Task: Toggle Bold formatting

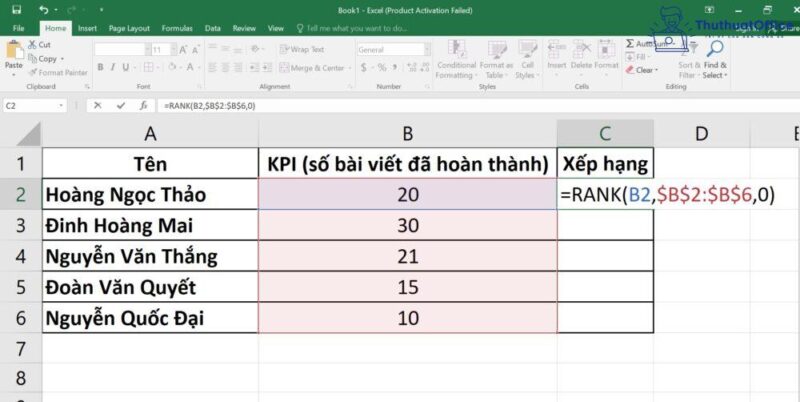Action: point(100,67)
